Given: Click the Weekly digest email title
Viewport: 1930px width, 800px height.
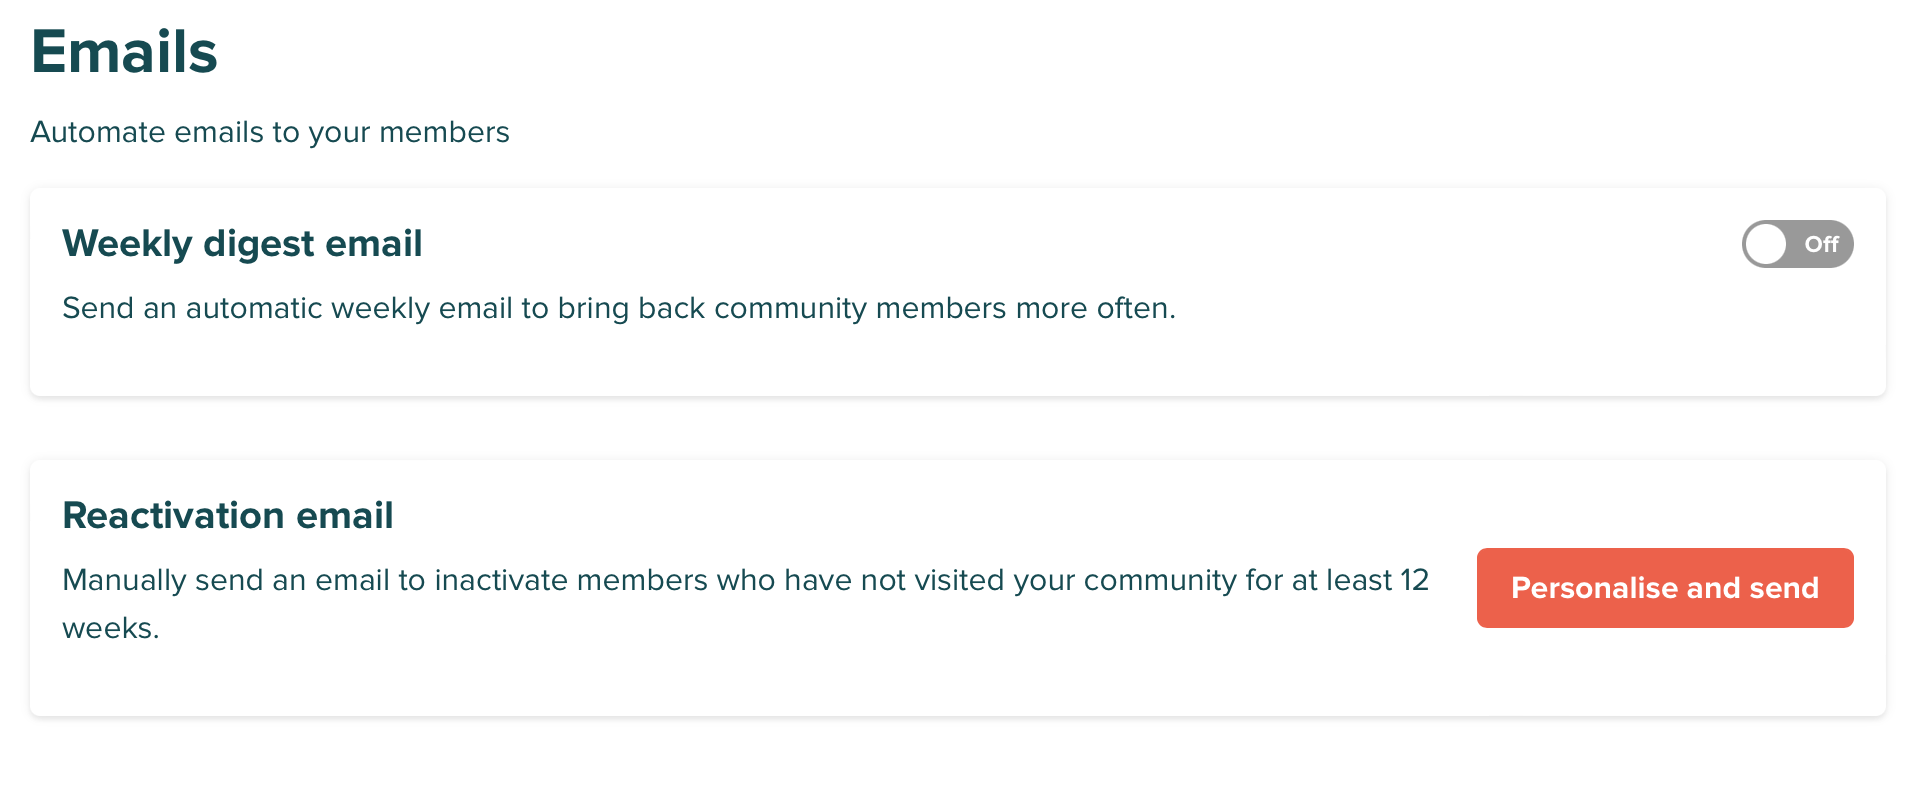Looking at the screenshot, I should [242, 243].
